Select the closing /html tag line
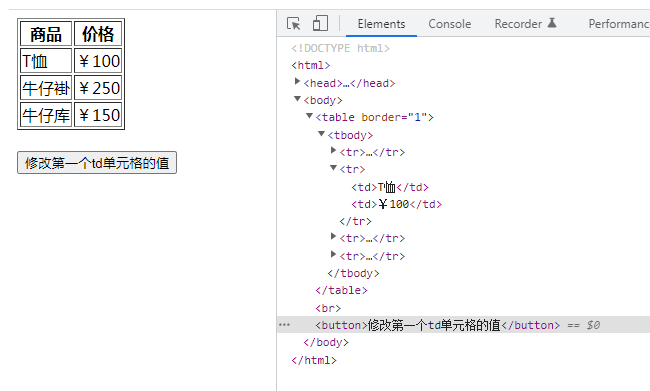The height and width of the screenshot is (391, 650). click(x=314, y=360)
